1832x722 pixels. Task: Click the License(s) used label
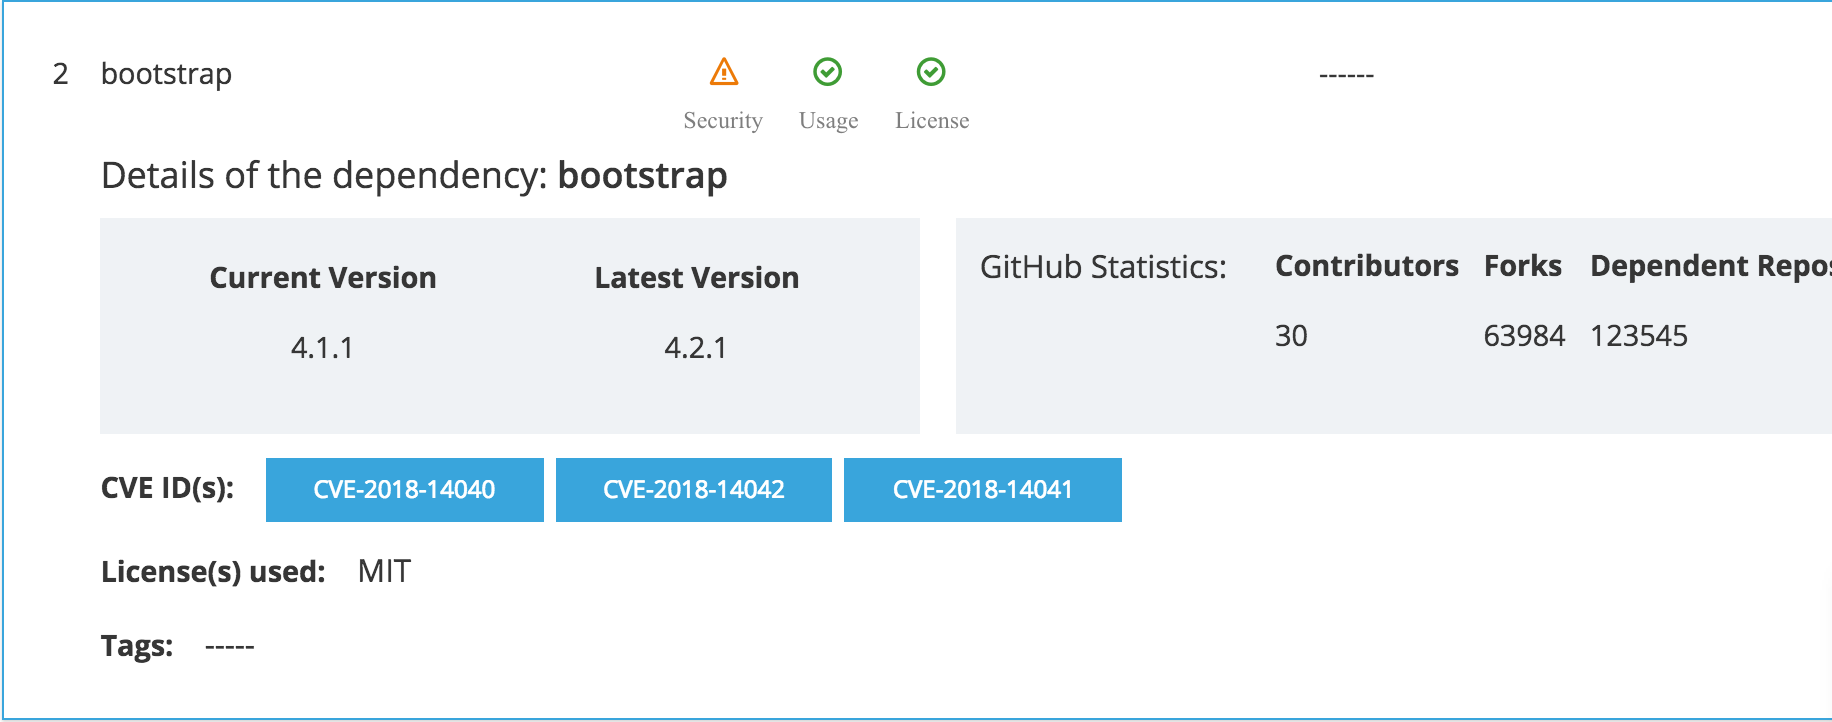point(213,572)
